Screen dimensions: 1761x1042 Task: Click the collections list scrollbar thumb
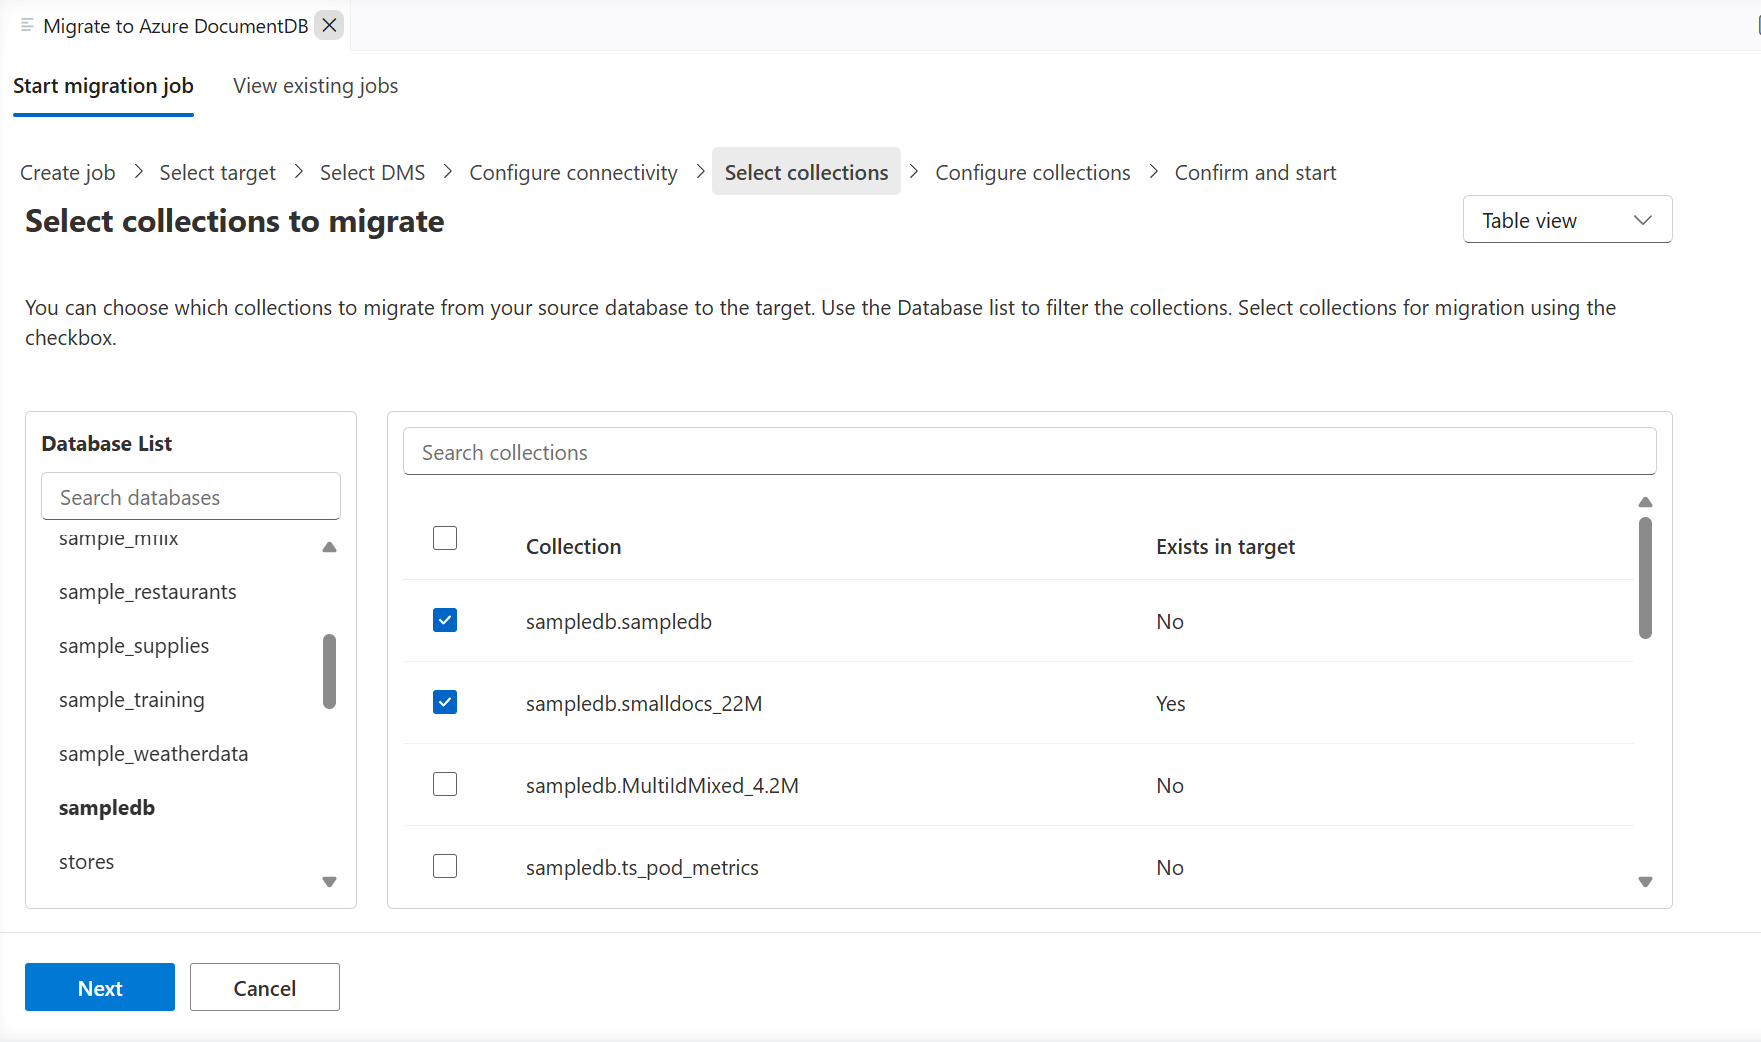click(1646, 578)
